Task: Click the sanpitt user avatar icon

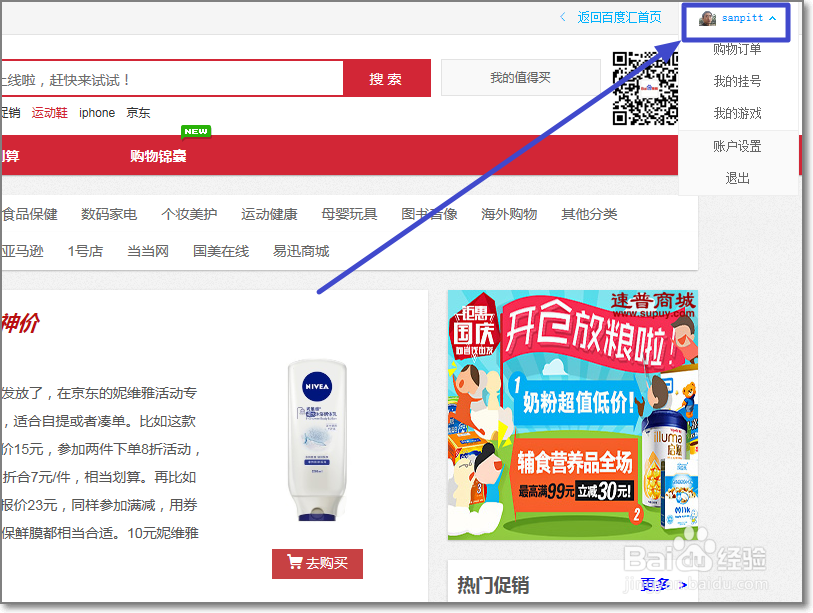Action: click(707, 19)
